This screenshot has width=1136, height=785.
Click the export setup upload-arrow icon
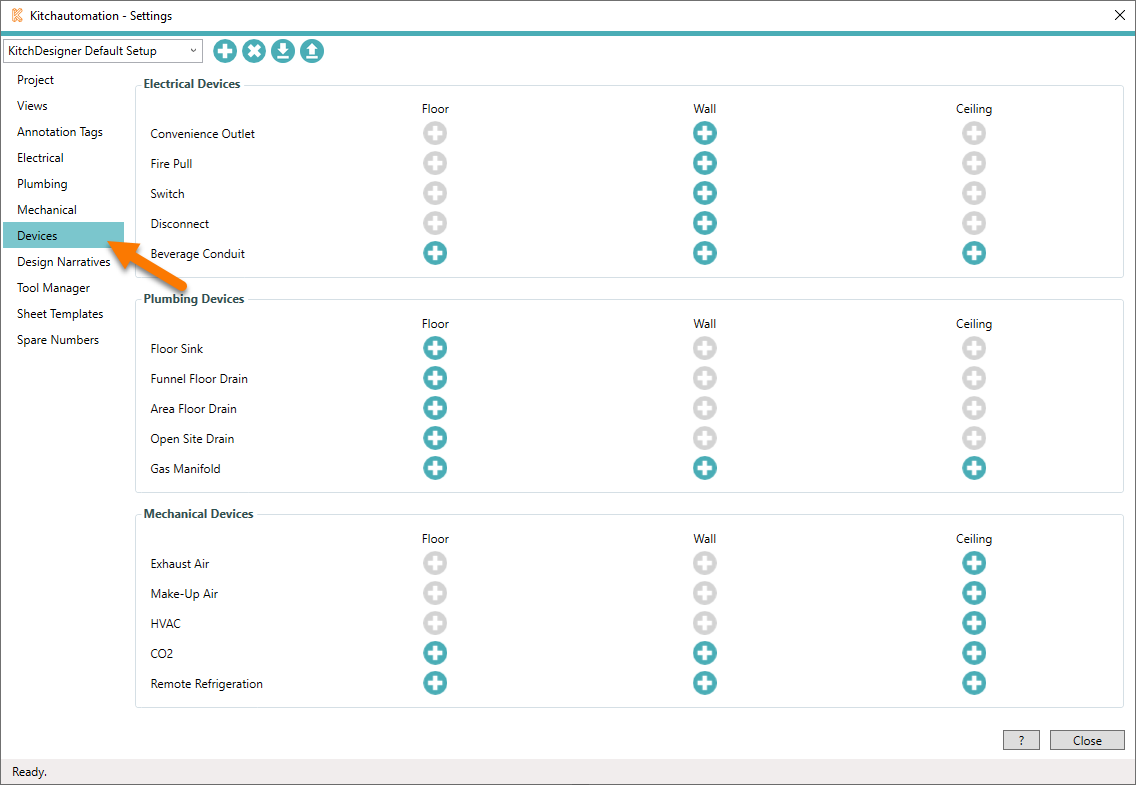(x=312, y=51)
